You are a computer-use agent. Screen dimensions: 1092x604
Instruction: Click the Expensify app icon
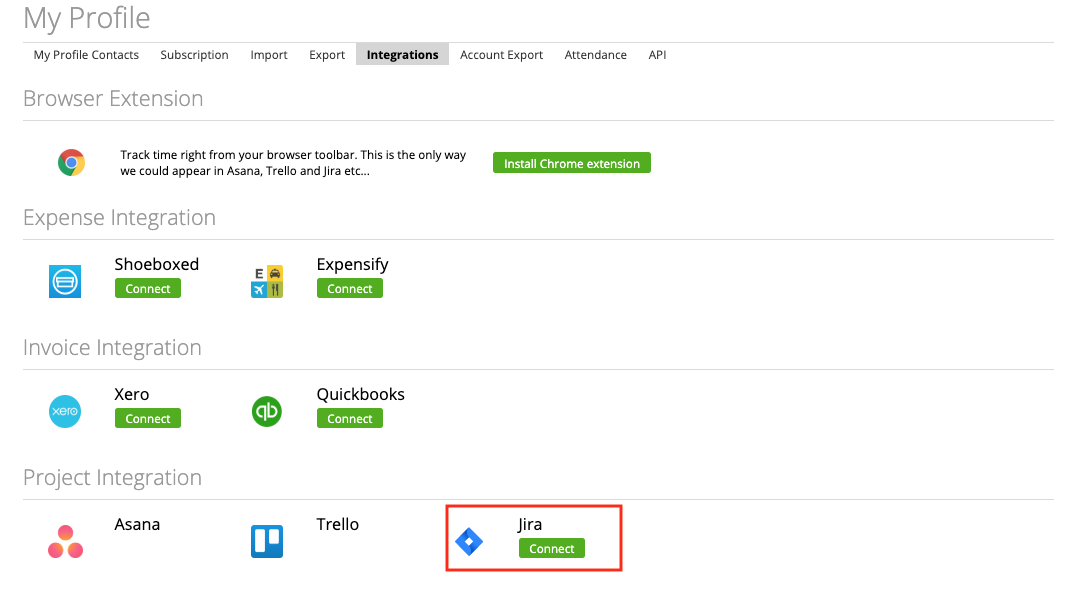(x=266, y=281)
